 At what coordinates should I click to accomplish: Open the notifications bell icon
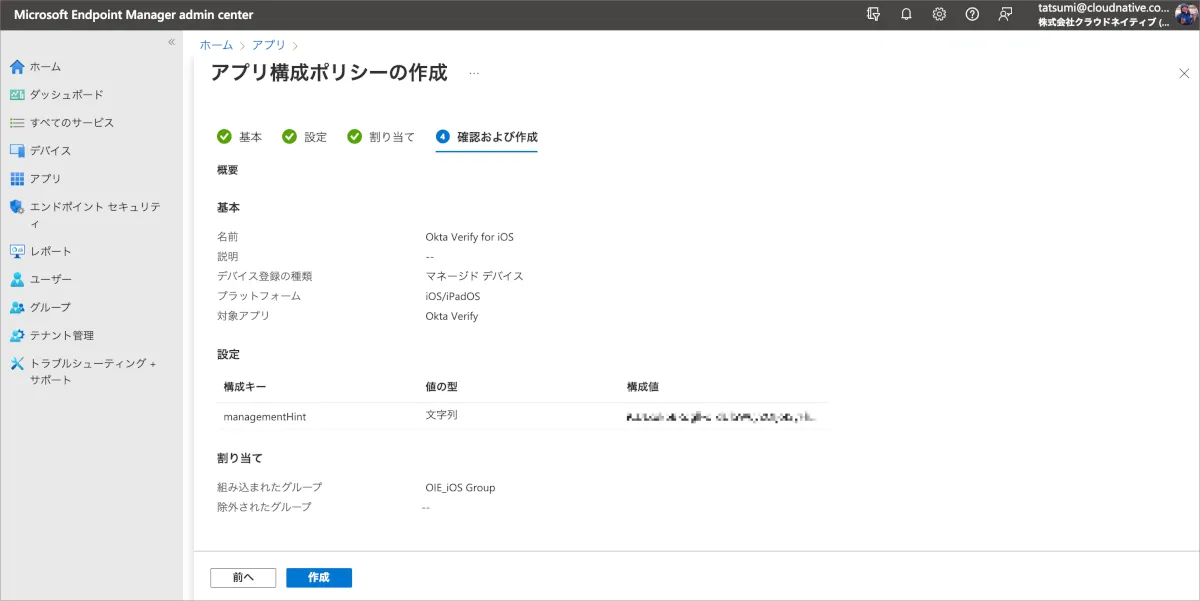pyautogui.click(x=906, y=14)
